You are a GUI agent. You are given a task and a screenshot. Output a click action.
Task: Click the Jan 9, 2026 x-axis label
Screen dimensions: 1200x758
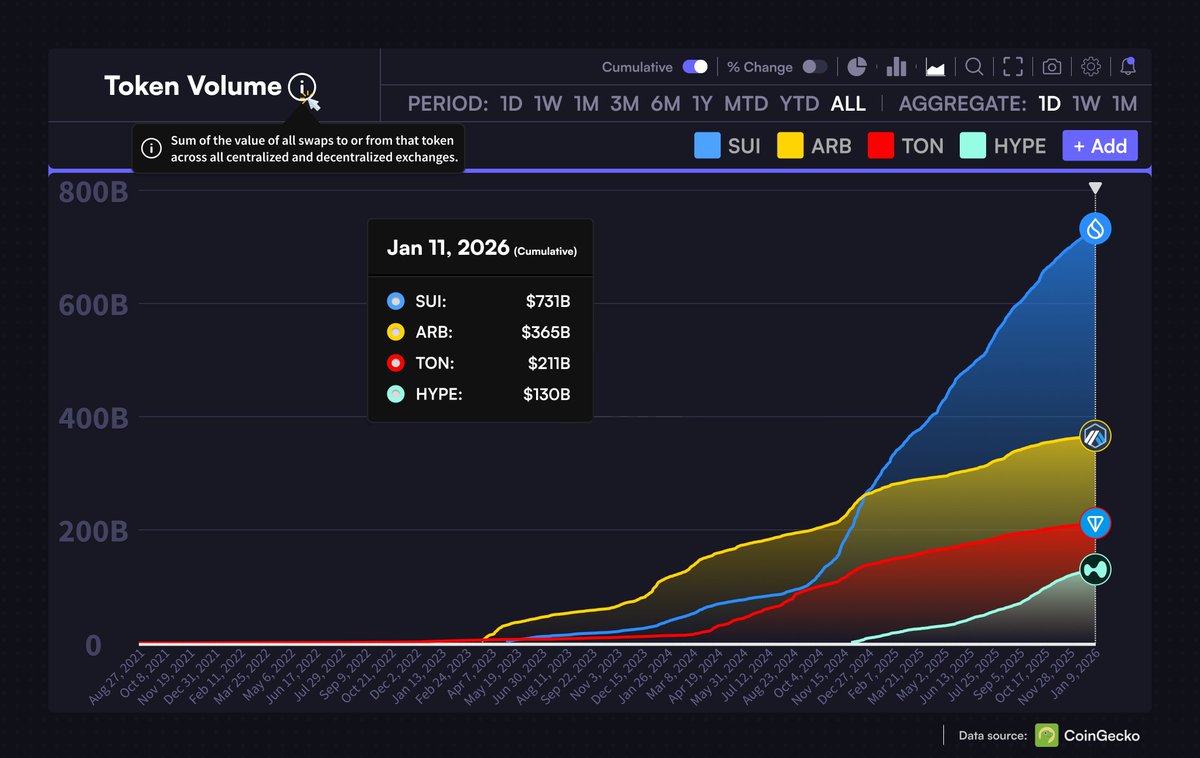tap(1076, 676)
